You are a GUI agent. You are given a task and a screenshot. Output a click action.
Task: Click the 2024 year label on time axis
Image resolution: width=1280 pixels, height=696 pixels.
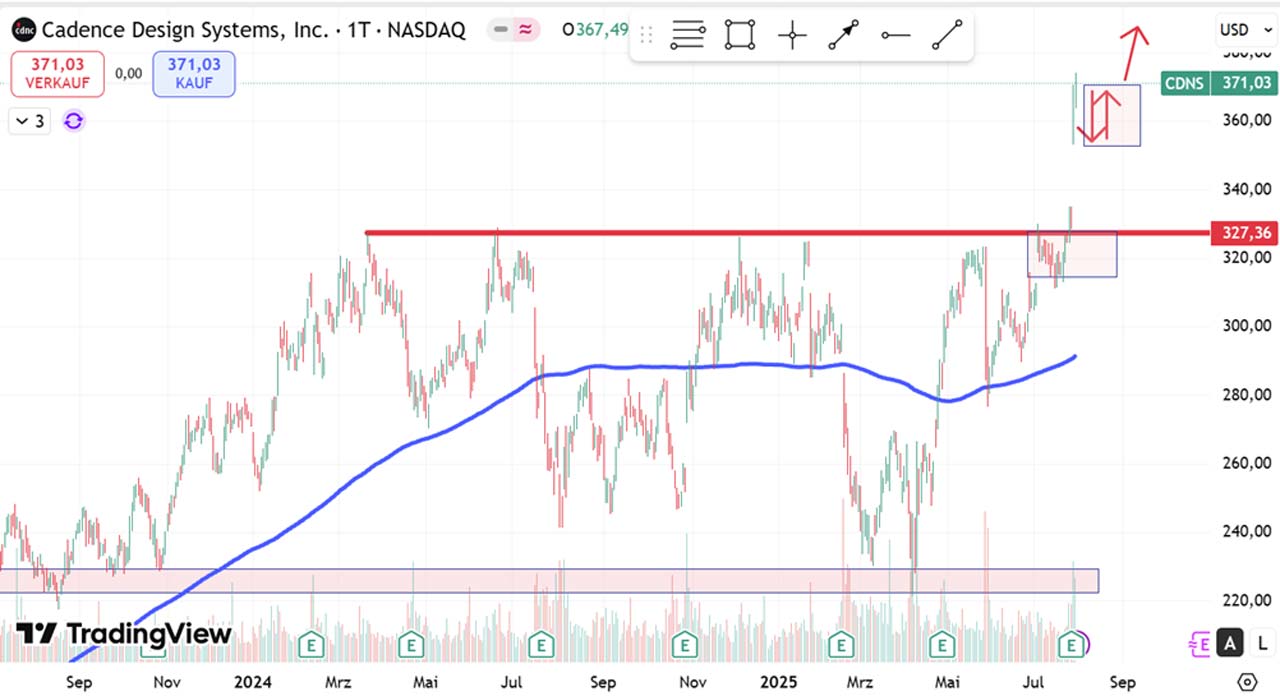(253, 682)
